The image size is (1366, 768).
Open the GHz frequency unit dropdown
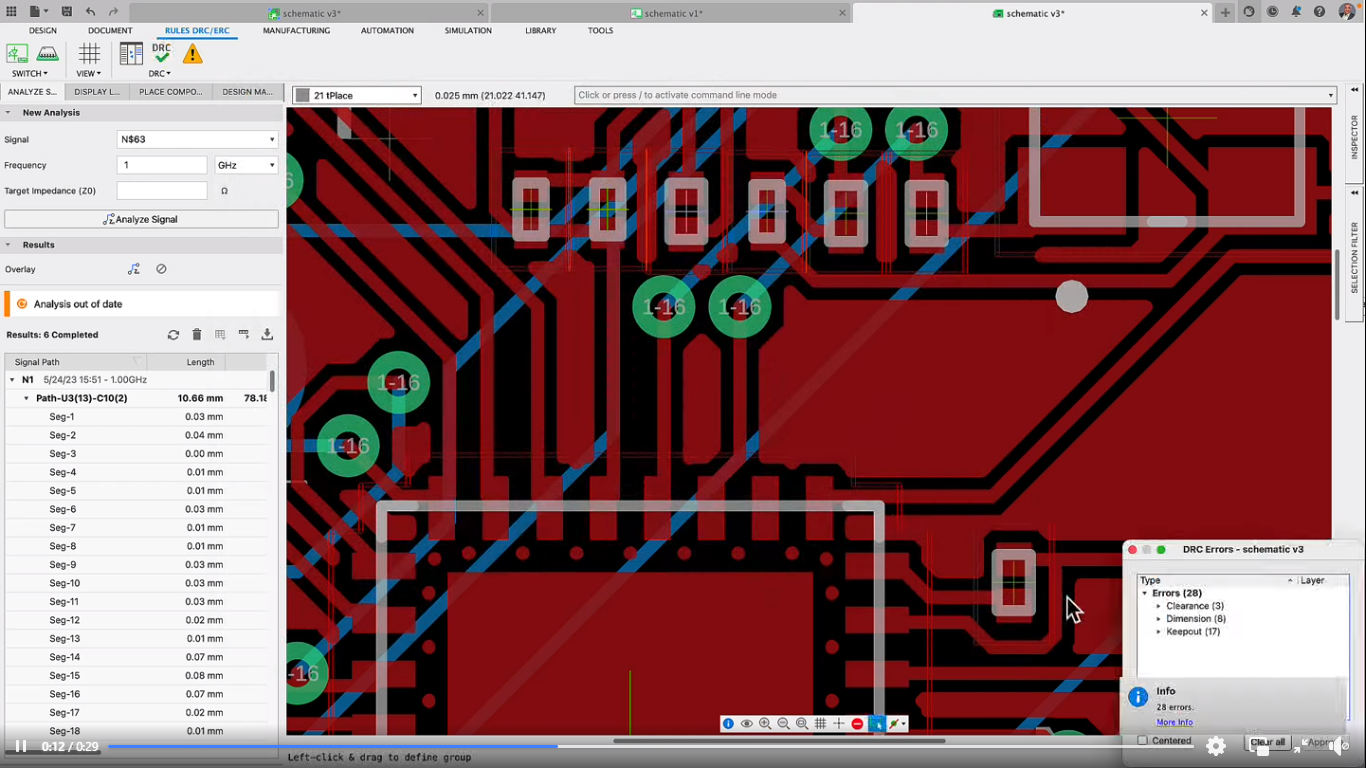pos(246,165)
